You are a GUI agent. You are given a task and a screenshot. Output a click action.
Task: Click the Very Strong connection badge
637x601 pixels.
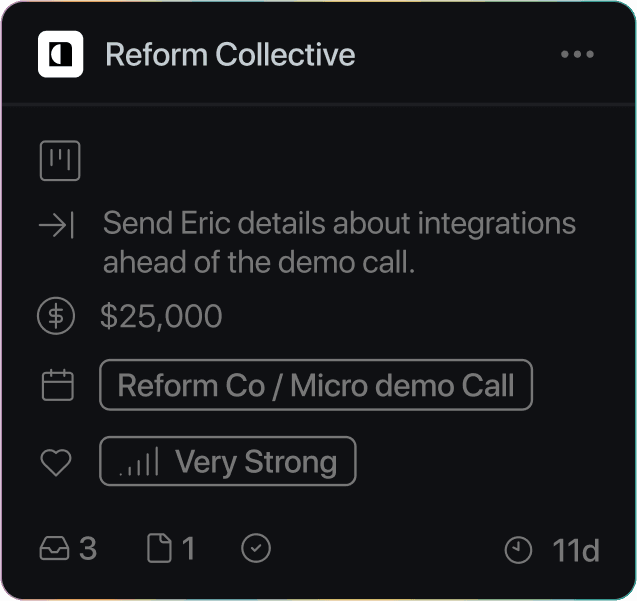pyautogui.click(x=228, y=462)
